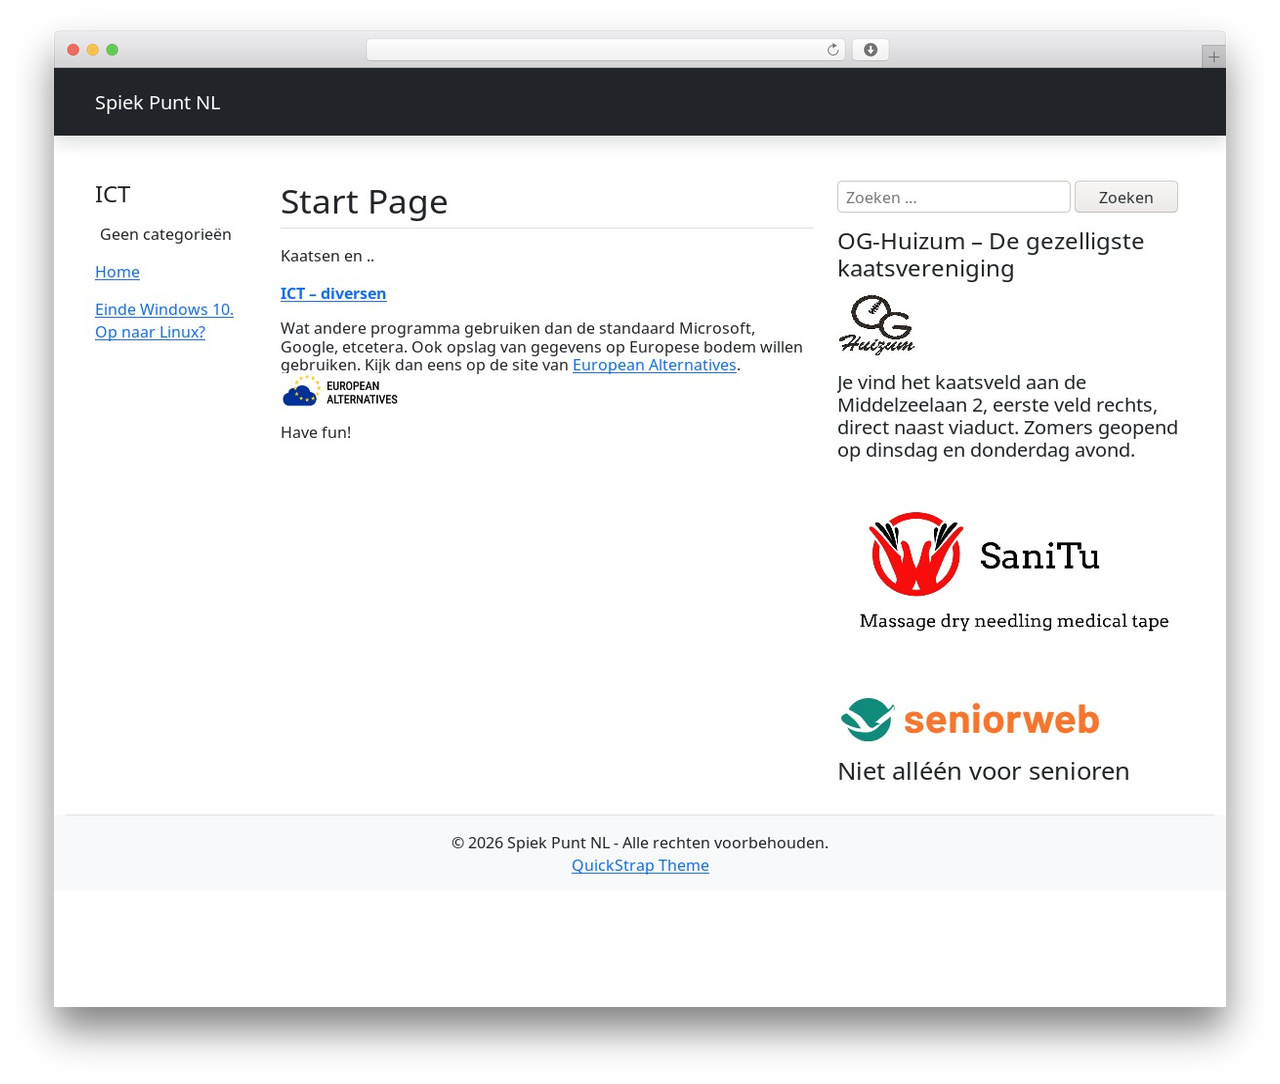Open the QuickStrap Theme footer link
Screen dimensions: 1280x1084
640,865
